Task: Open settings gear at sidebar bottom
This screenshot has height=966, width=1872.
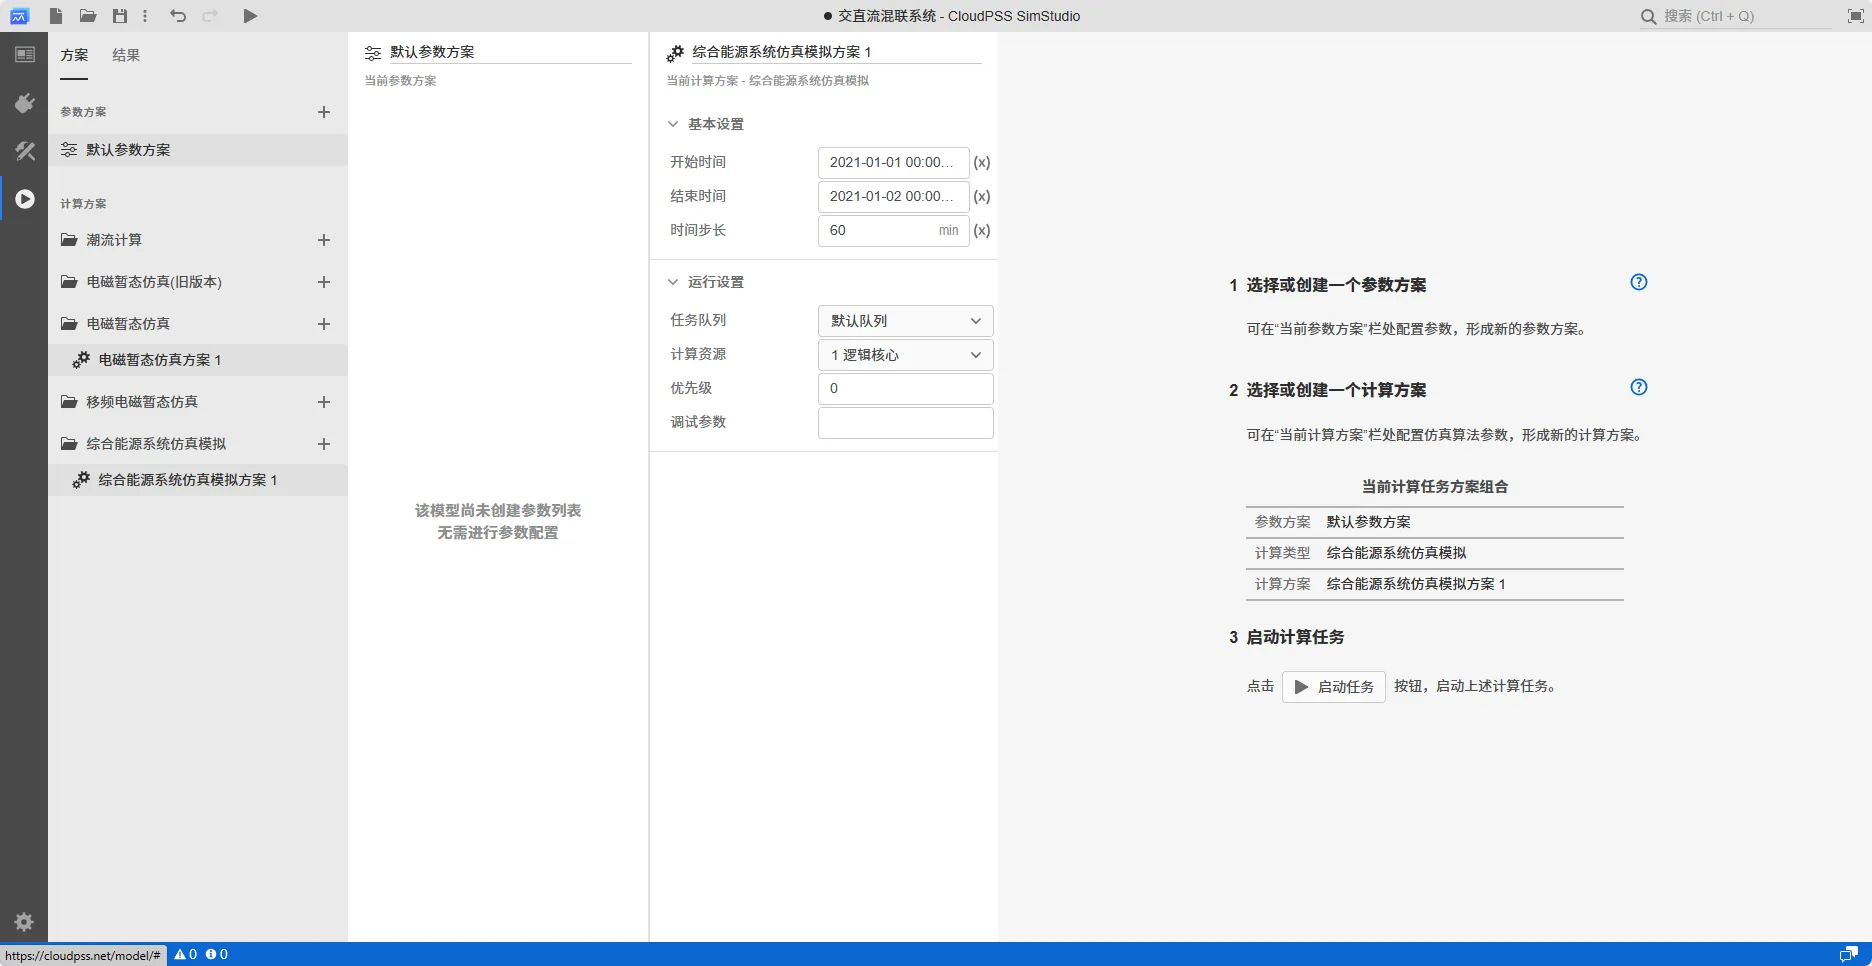Action: pyautogui.click(x=24, y=922)
